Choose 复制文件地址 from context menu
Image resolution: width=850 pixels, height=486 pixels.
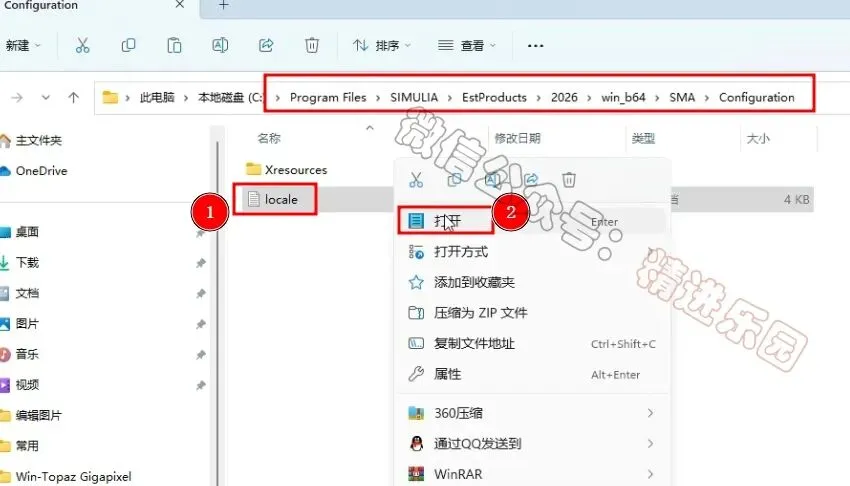tap(533, 344)
